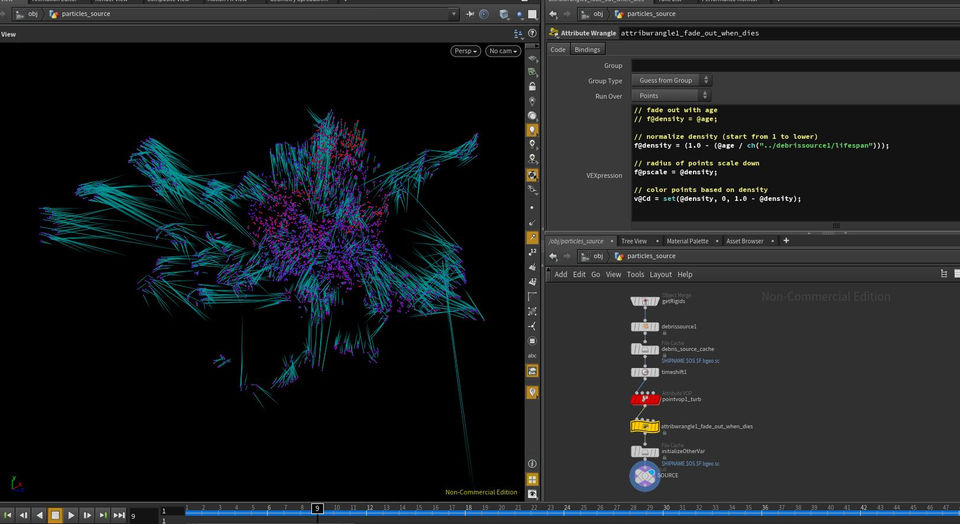Expand the Group Type dropdown
The height and width of the screenshot is (524, 960).
click(x=670, y=80)
